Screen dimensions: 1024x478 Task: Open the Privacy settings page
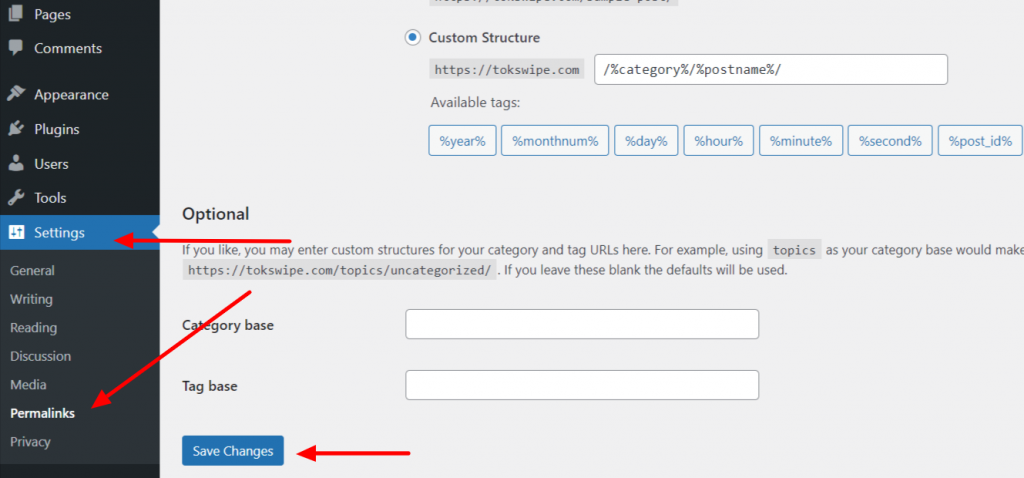[30, 442]
